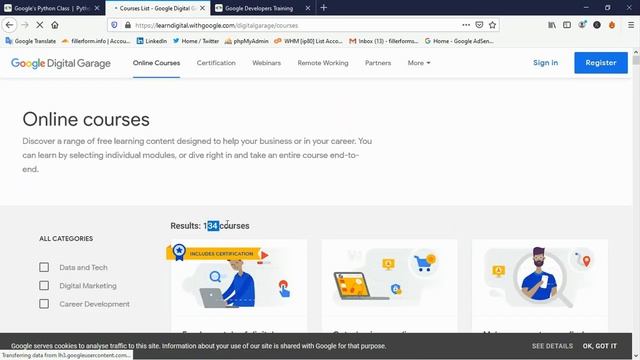Click the blue Register button

tap(601, 63)
